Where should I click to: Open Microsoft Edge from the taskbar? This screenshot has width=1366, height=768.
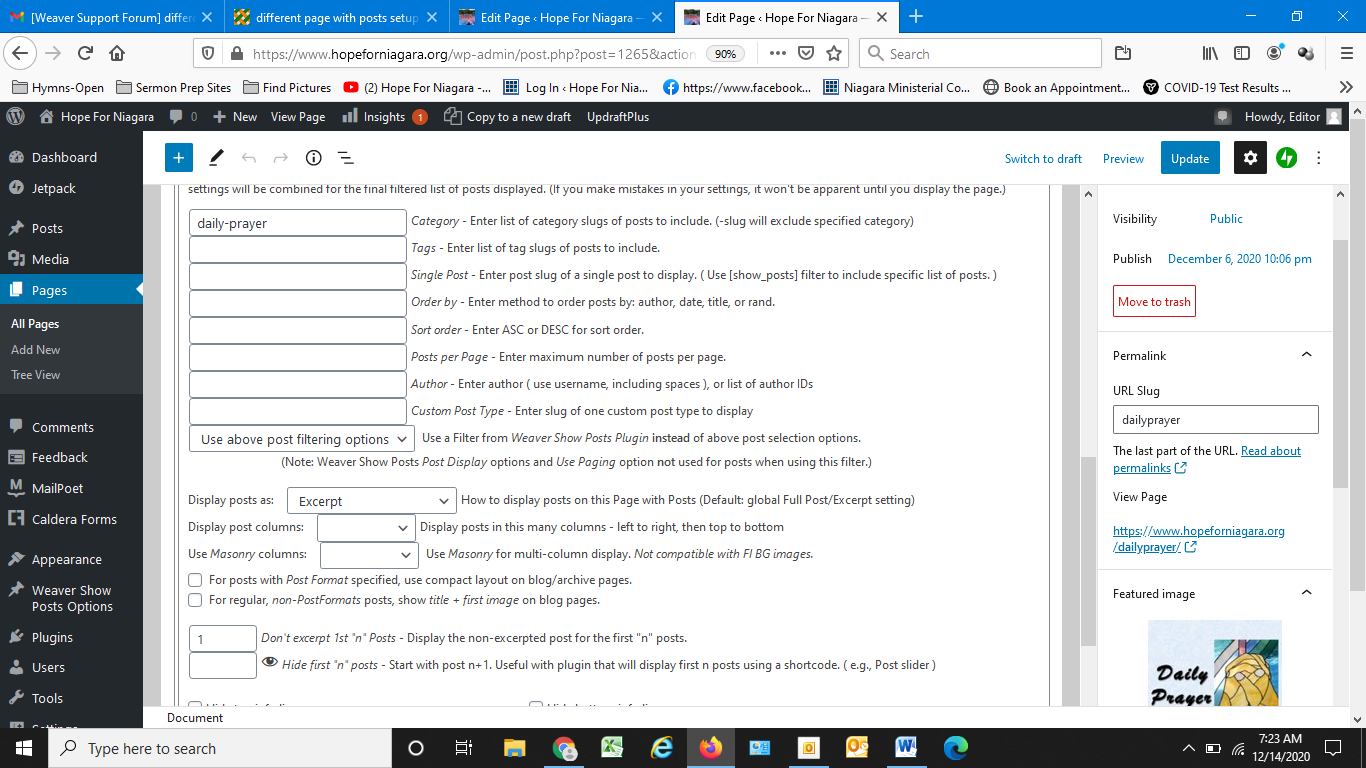coord(956,748)
